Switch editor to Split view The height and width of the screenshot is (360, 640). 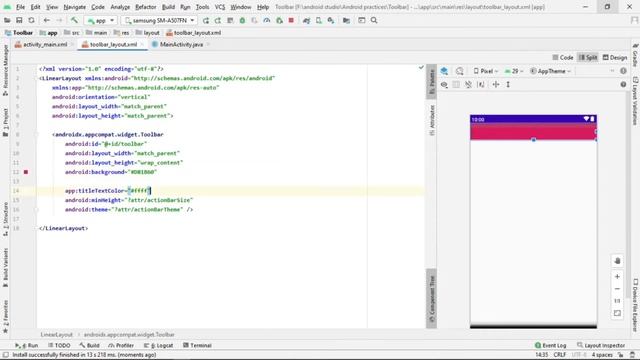tap(588, 58)
